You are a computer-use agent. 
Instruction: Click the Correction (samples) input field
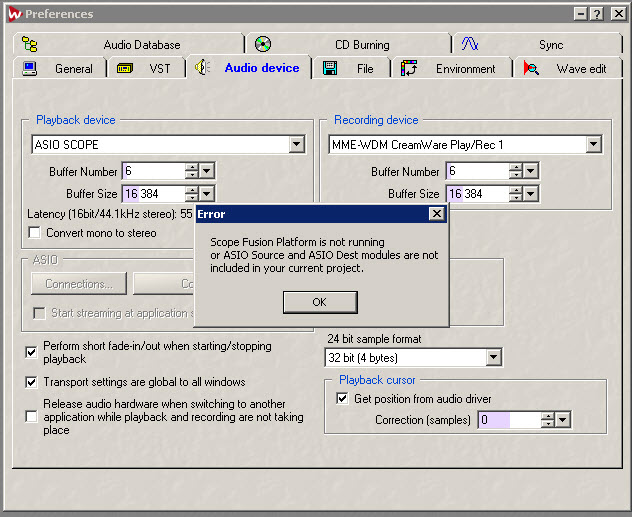[508, 420]
